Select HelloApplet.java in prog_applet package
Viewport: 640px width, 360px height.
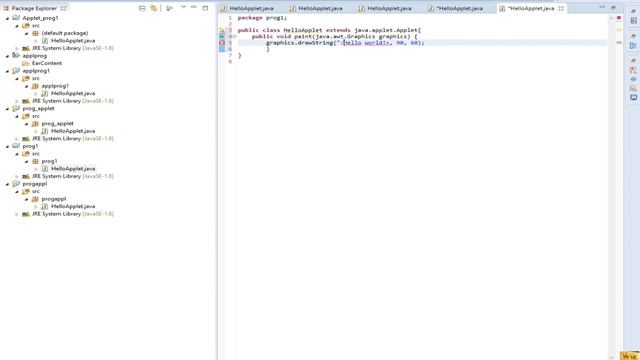[x=73, y=131]
